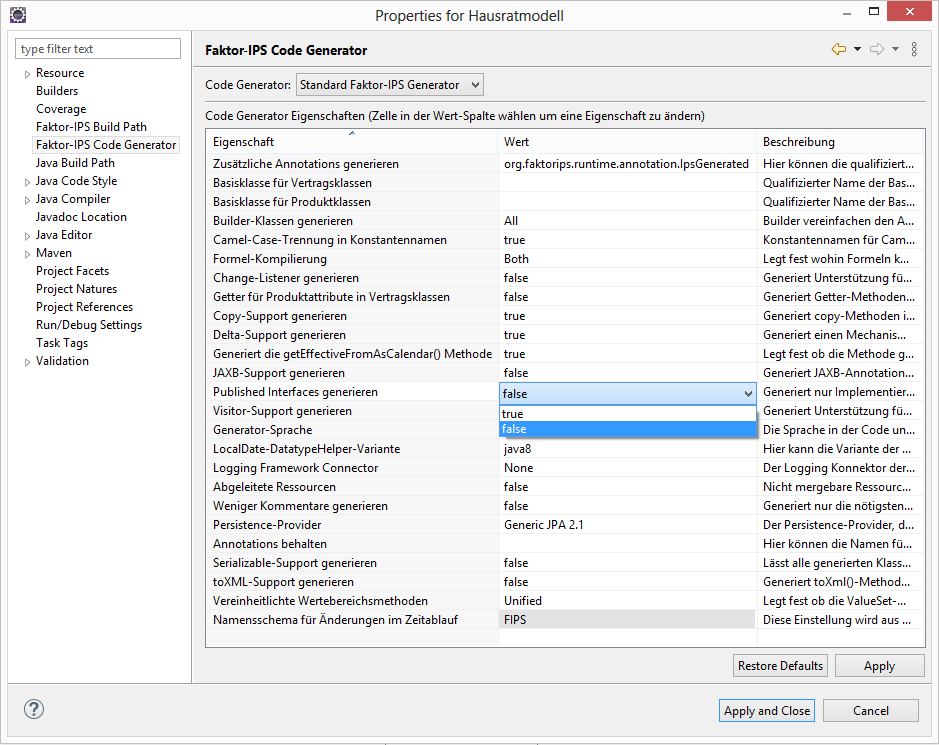Click the forward navigation arrow icon

[877, 49]
